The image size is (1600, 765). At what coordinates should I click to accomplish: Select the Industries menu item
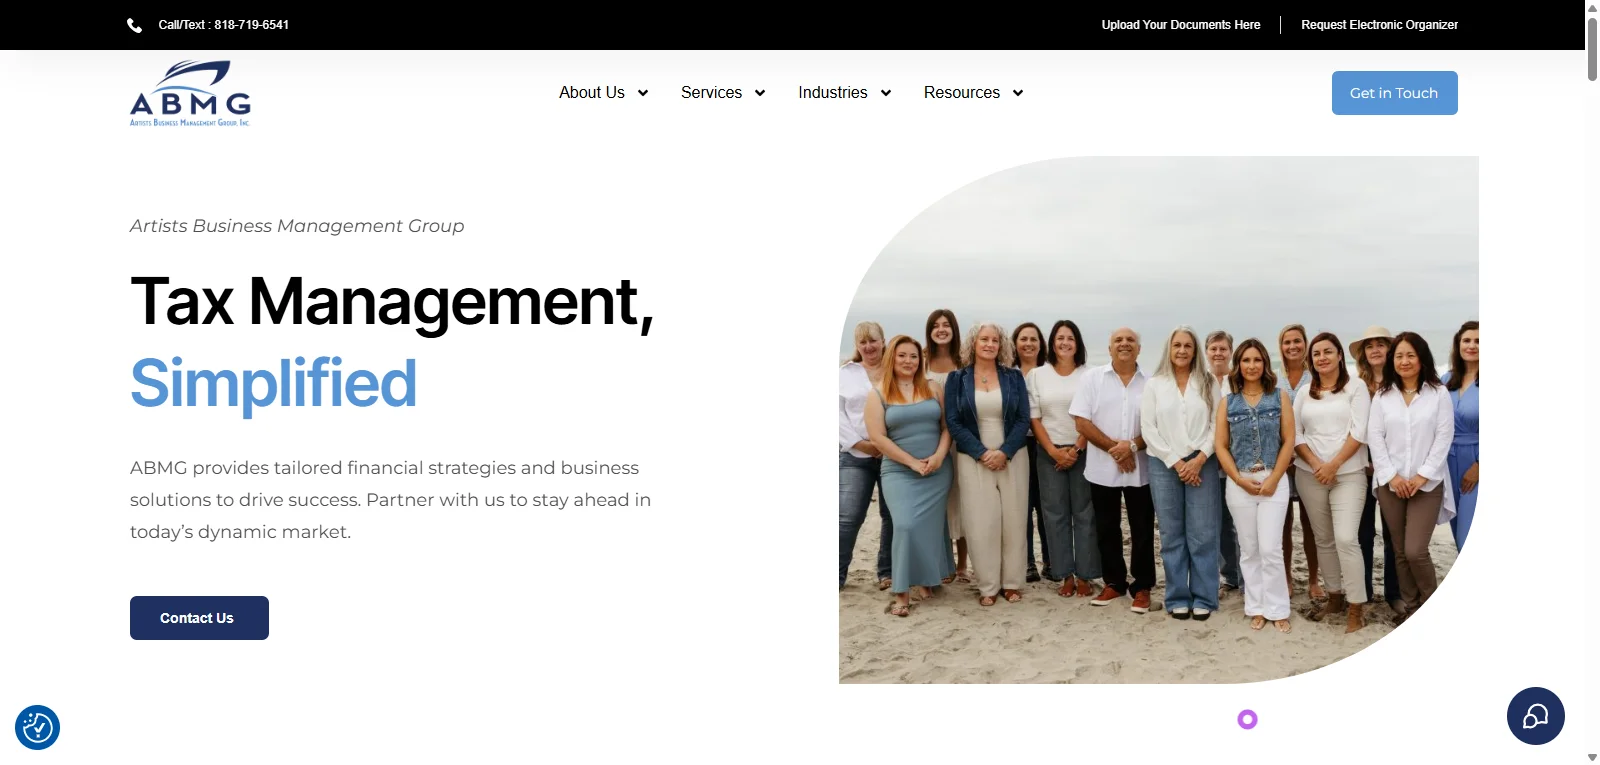(833, 93)
